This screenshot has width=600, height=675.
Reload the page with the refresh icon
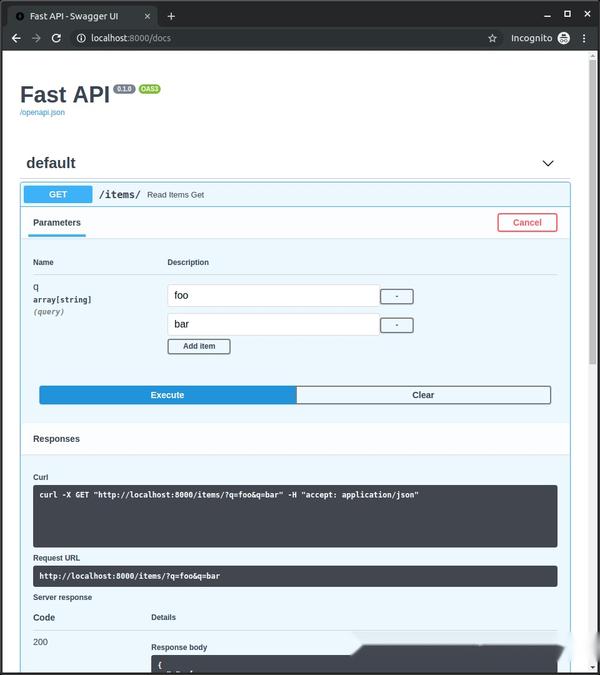(56, 38)
